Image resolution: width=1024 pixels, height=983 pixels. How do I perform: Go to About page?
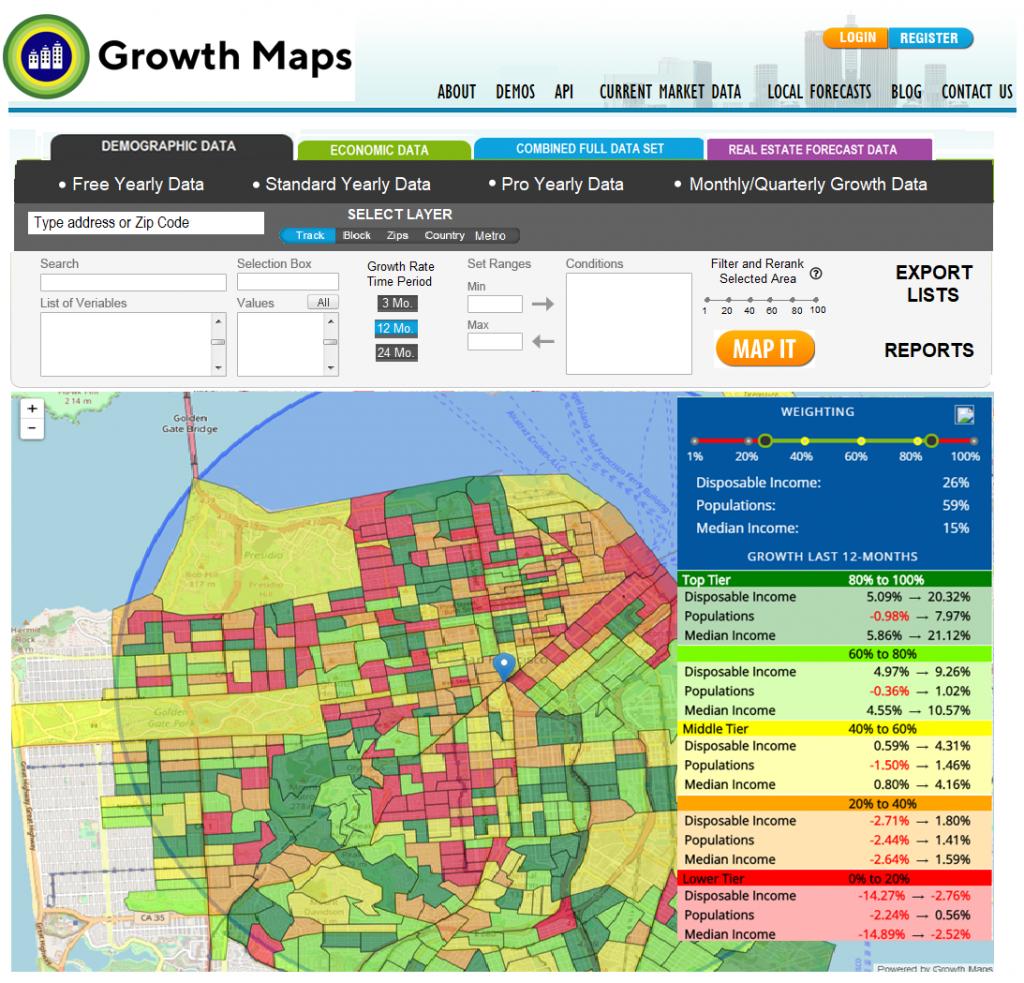click(456, 92)
